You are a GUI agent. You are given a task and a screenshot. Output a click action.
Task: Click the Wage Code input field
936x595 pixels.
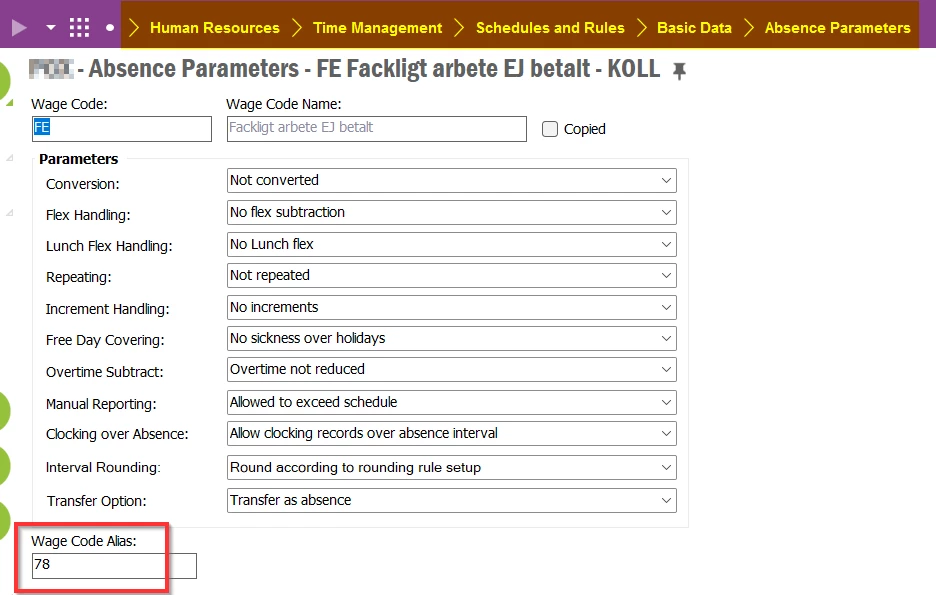122,129
